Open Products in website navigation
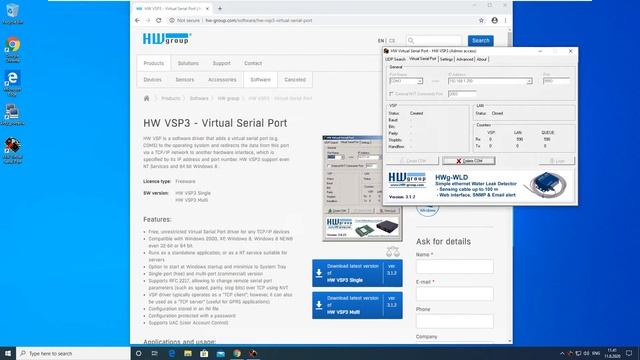 click(153, 63)
